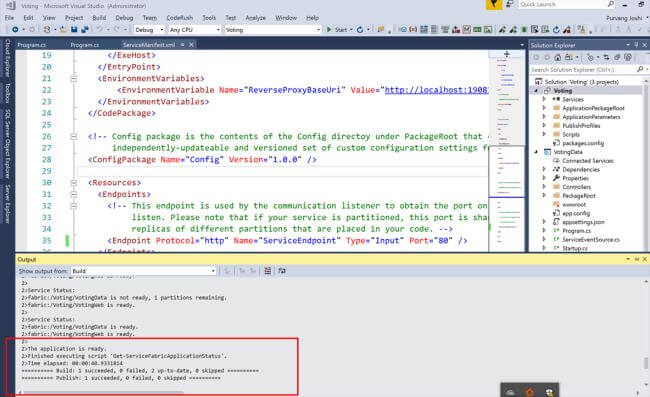Click the green Start debugging arrow
Screen dimensions: 650x397
click(329, 29)
